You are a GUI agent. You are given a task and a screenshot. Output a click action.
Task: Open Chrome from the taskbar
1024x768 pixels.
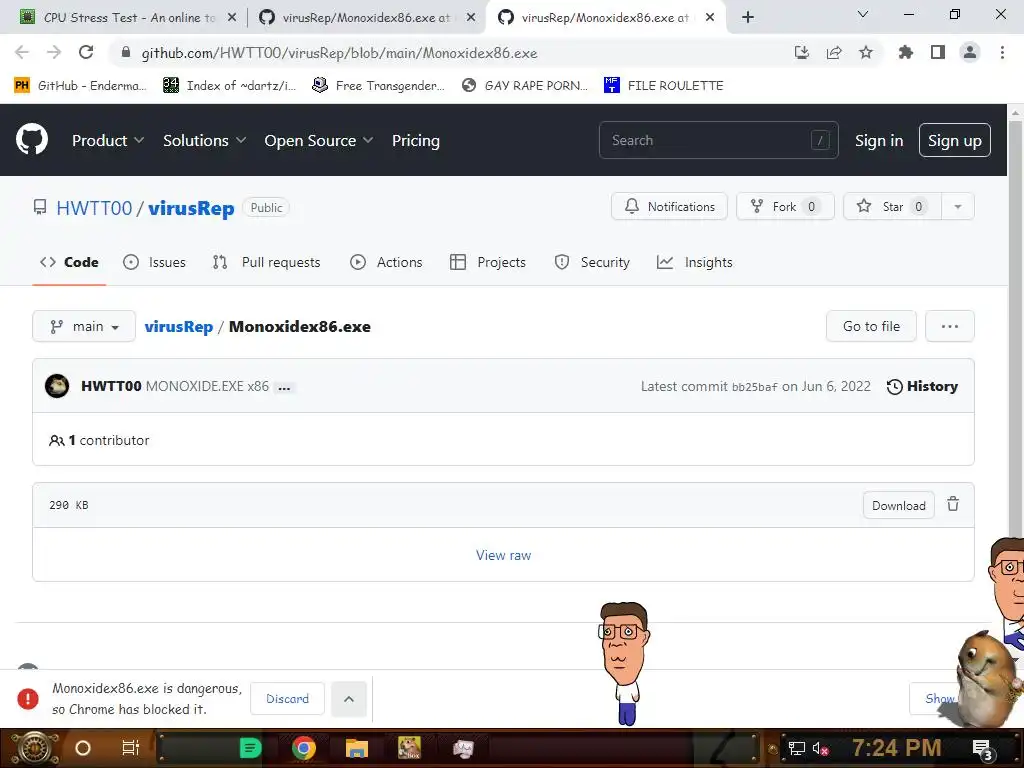[304, 748]
